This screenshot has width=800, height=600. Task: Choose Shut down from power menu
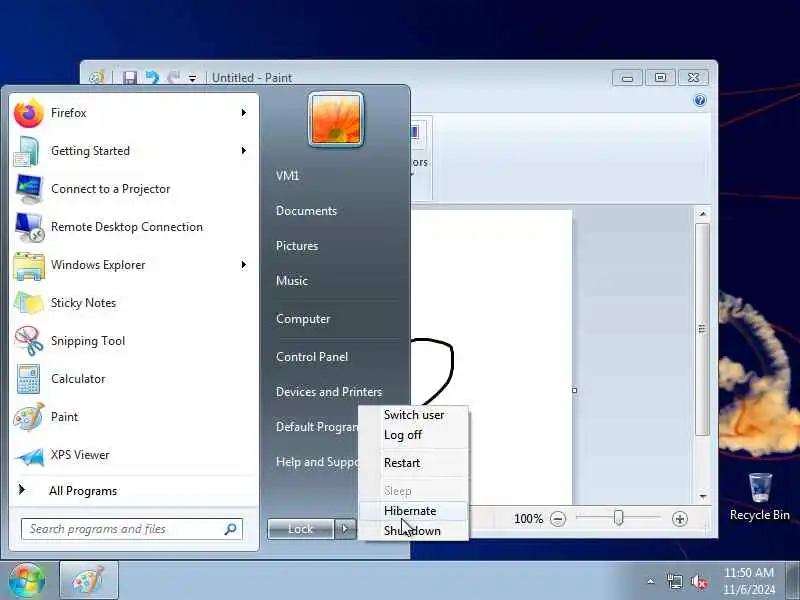pos(414,531)
